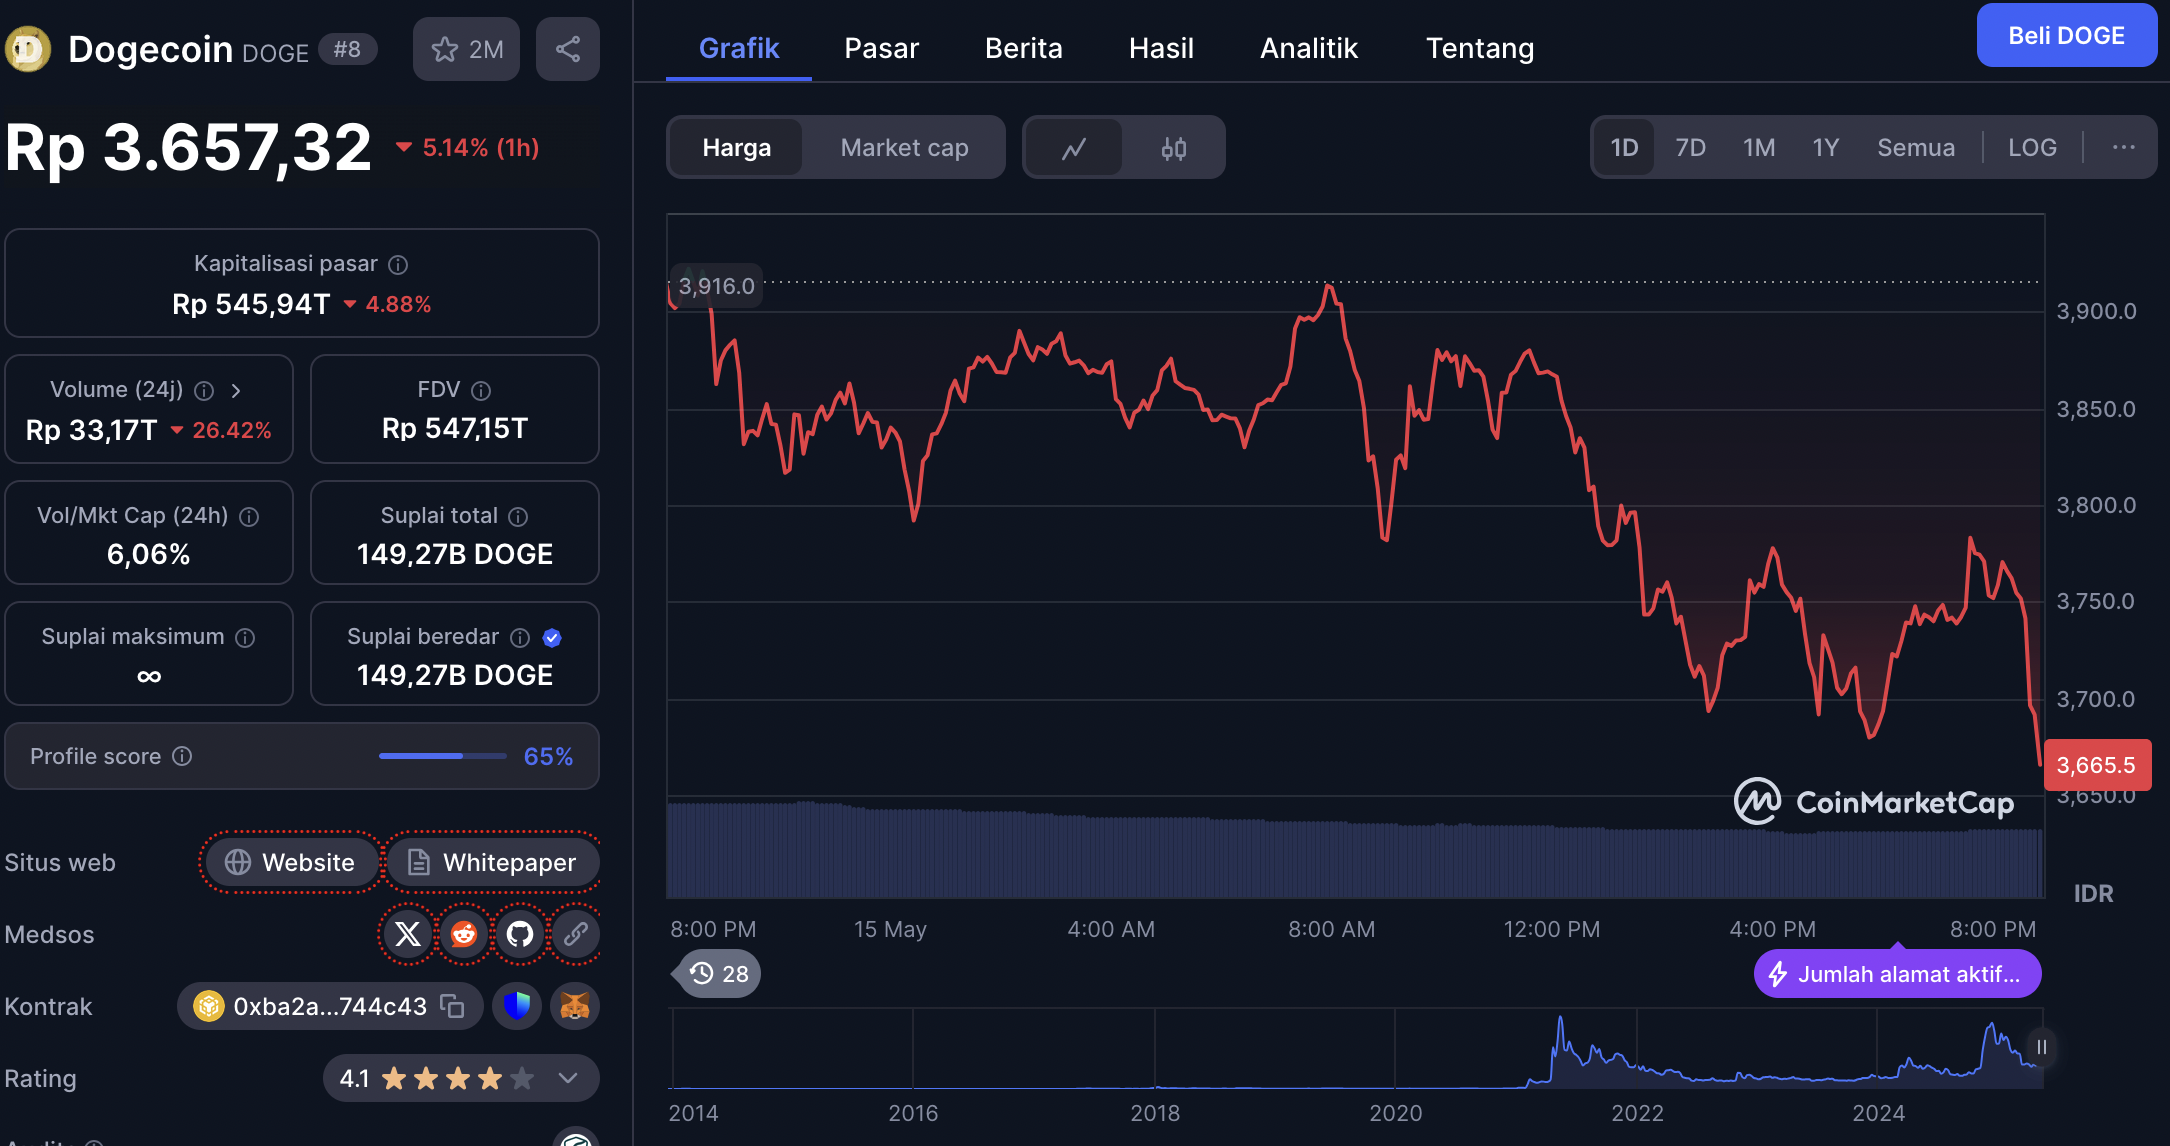
Task: Select the line chart toggle
Action: tap(1074, 148)
